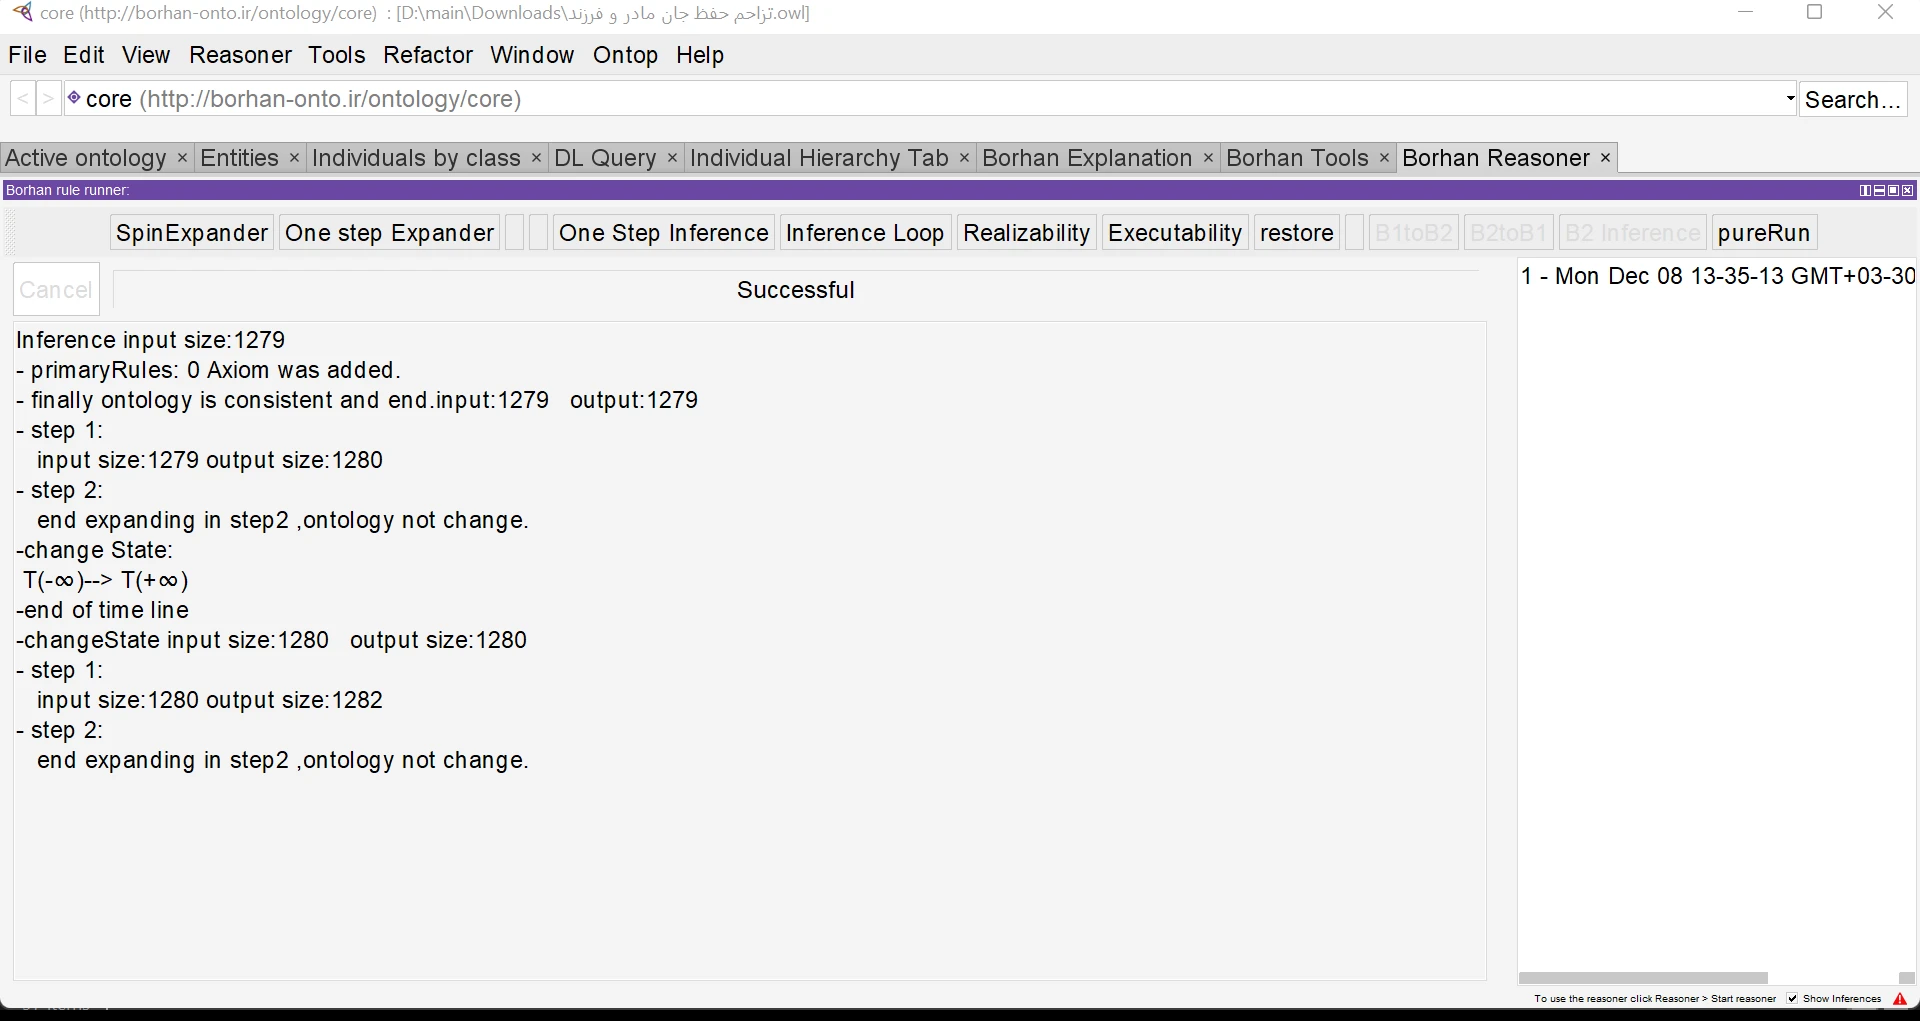The height and width of the screenshot is (1021, 1920).
Task: Split the Borhan rule runner panel horizontally
Action: (1880, 190)
